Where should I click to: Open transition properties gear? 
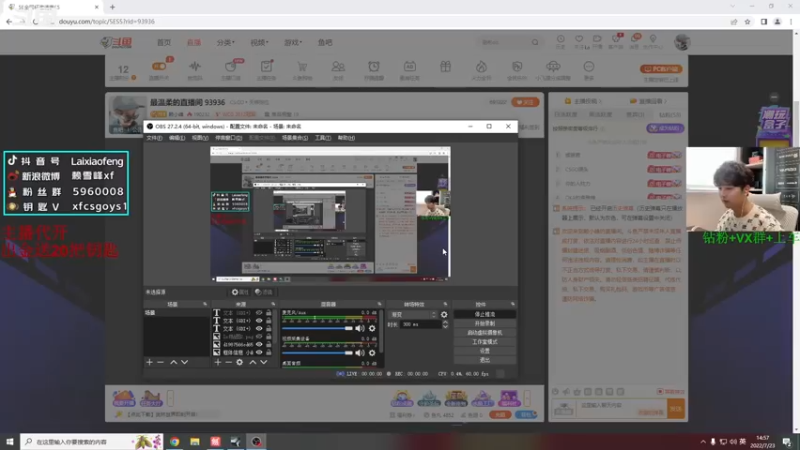click(x=444, y=315)
